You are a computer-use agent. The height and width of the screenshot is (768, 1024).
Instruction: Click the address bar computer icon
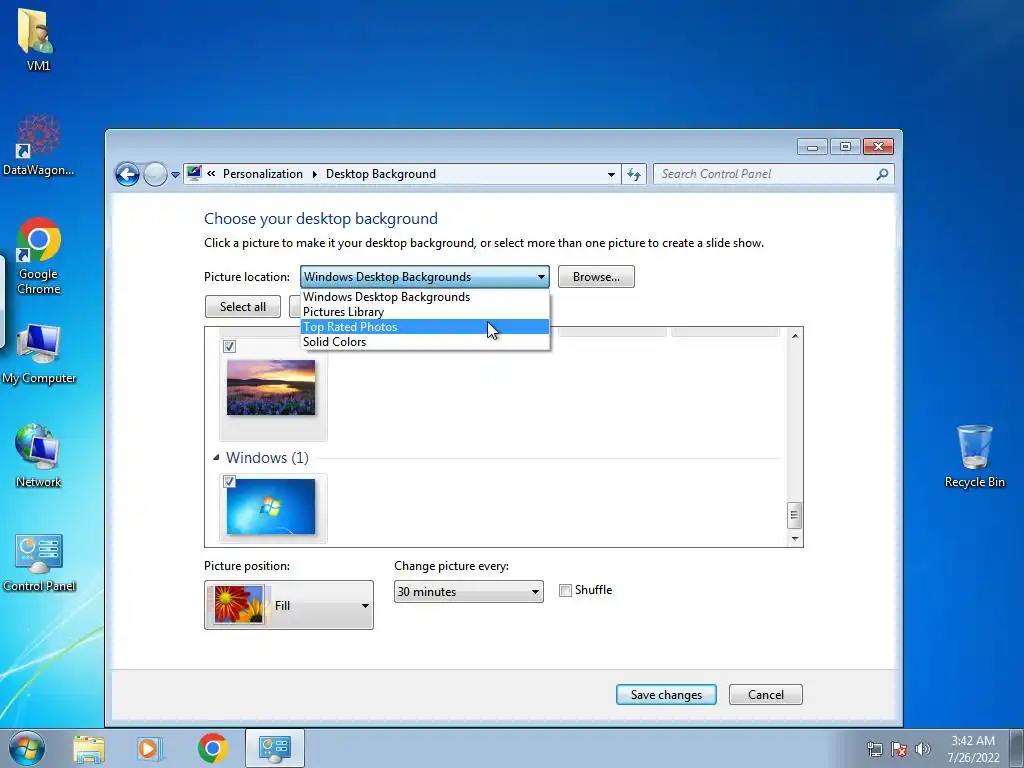pyautogui.click(x=194, y=174)
